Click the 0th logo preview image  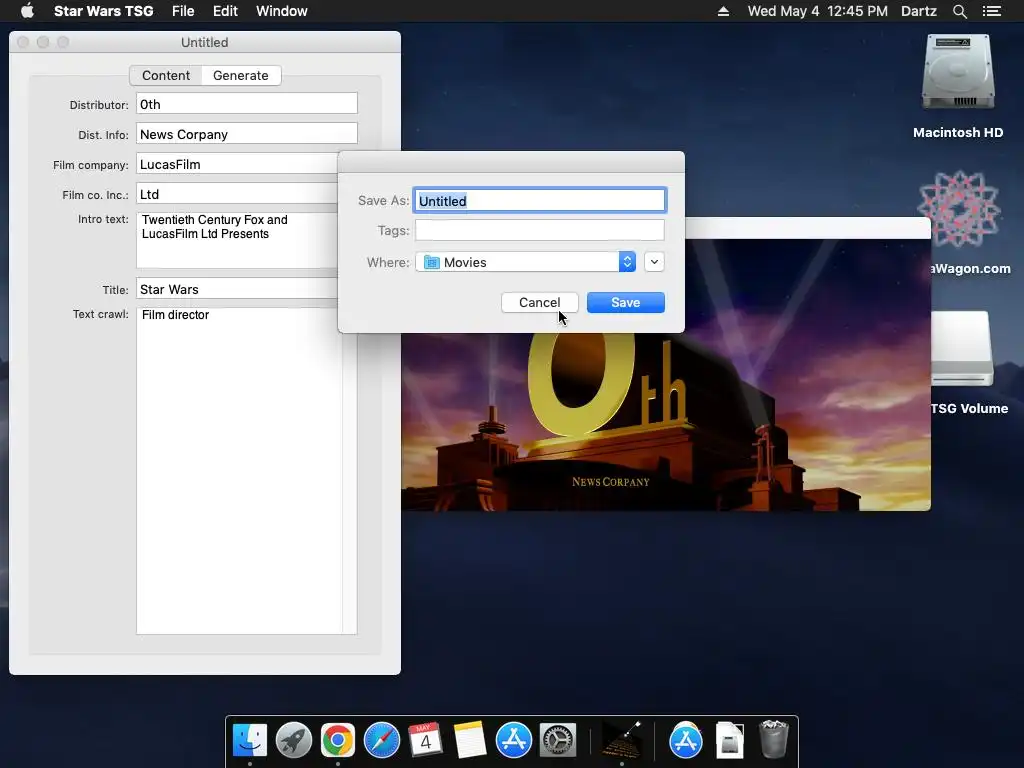pyautogui.click(x=666, y=375)
